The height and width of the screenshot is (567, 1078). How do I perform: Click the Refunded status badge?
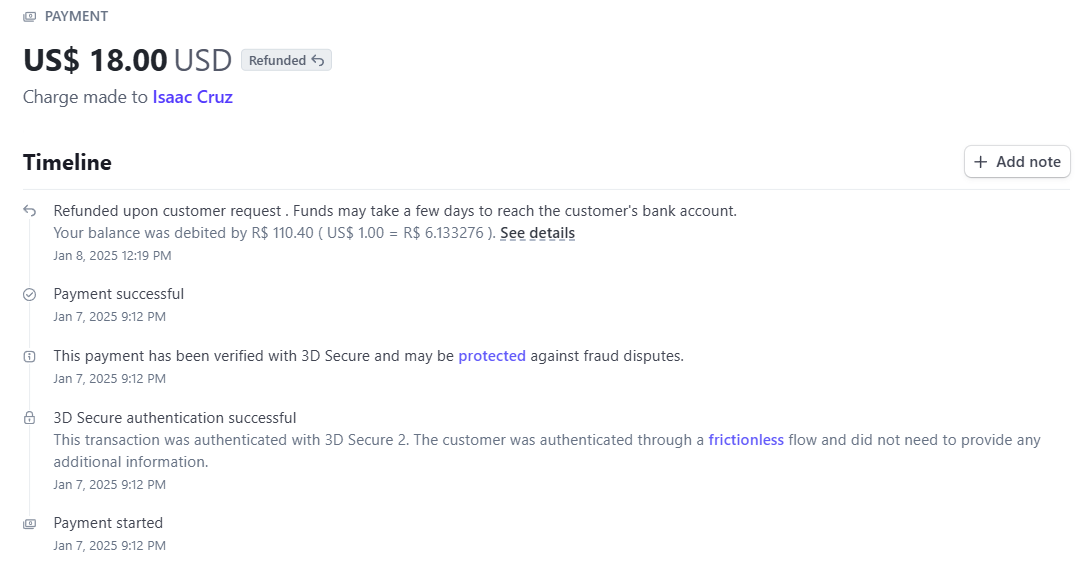click(286, 60)
